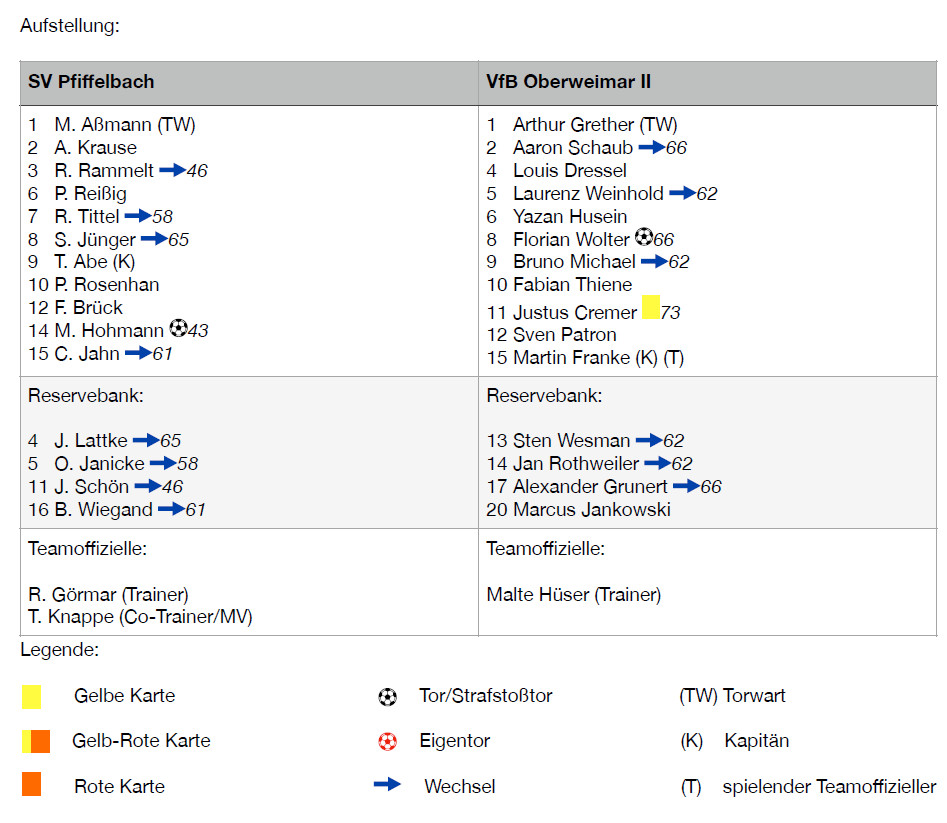Click the SV Pfiffelbach team header
This screenshot has height=823, width=947.
(91, 82)
